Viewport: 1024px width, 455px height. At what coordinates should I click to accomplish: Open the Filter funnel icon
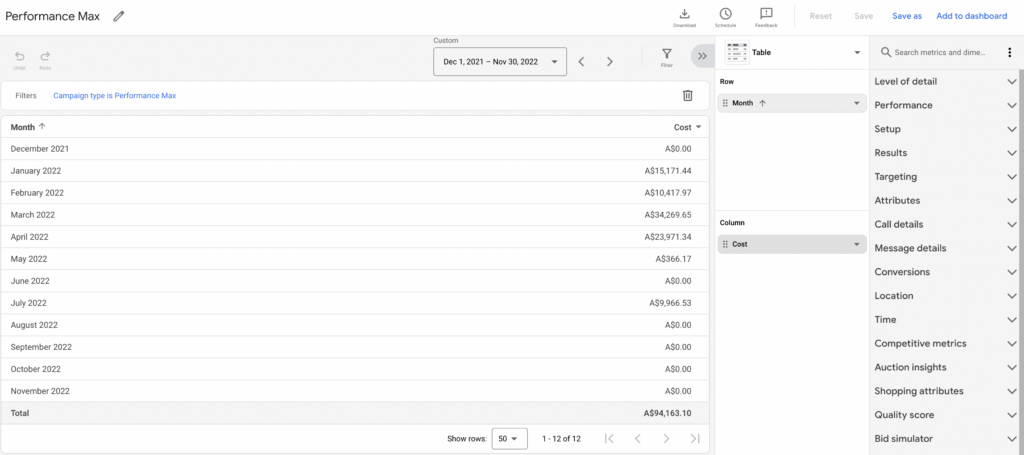[666, 56]
